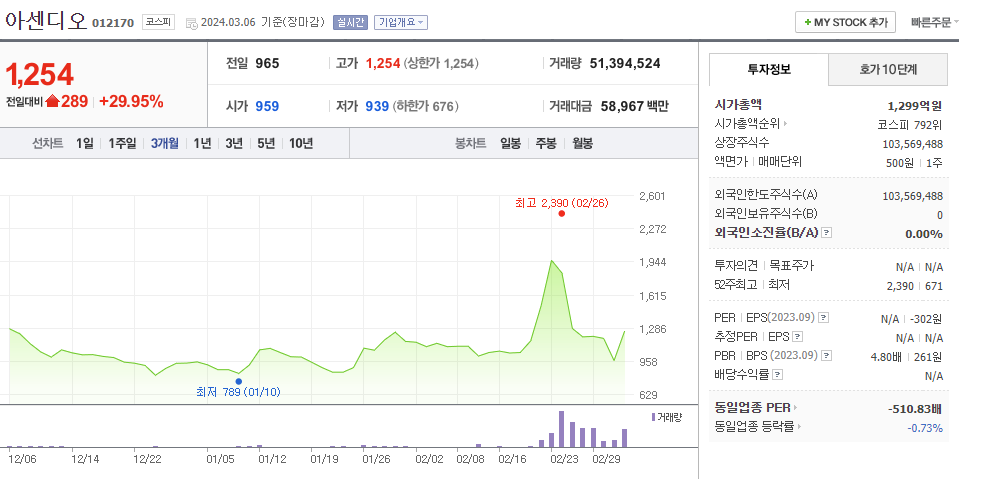Select the 3개월 line chart period
The height and width of the screenshot is (479, 983).
click(x=165, y=143)
